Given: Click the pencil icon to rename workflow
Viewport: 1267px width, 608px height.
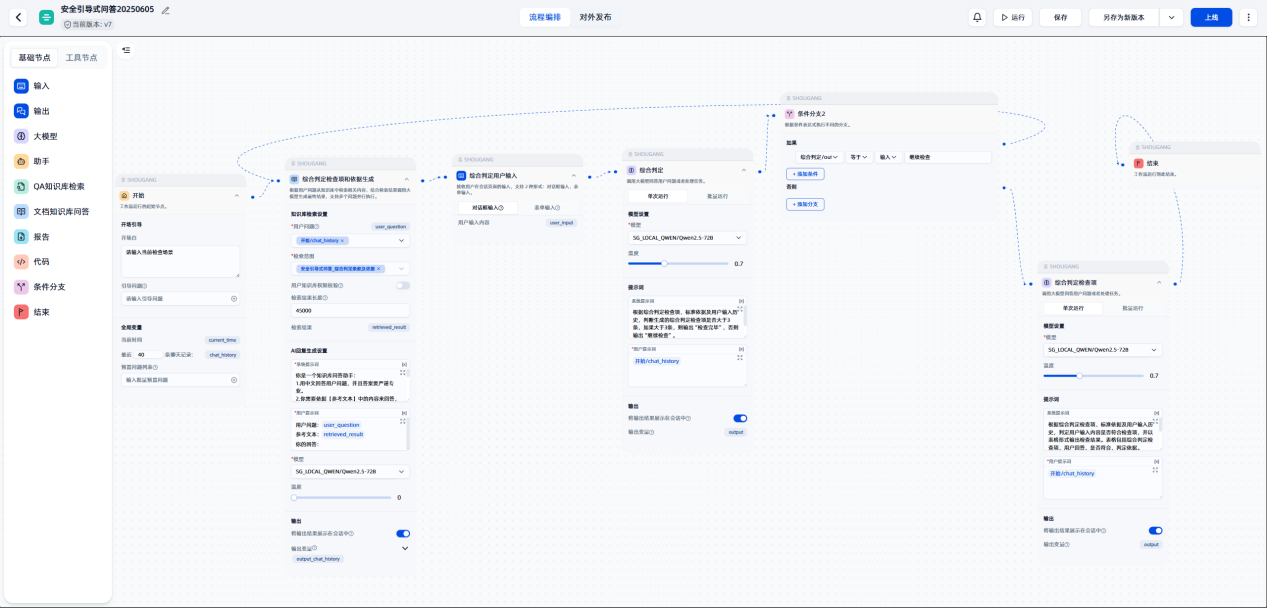Looking at the screenshot, I should (x=166, y=10).
